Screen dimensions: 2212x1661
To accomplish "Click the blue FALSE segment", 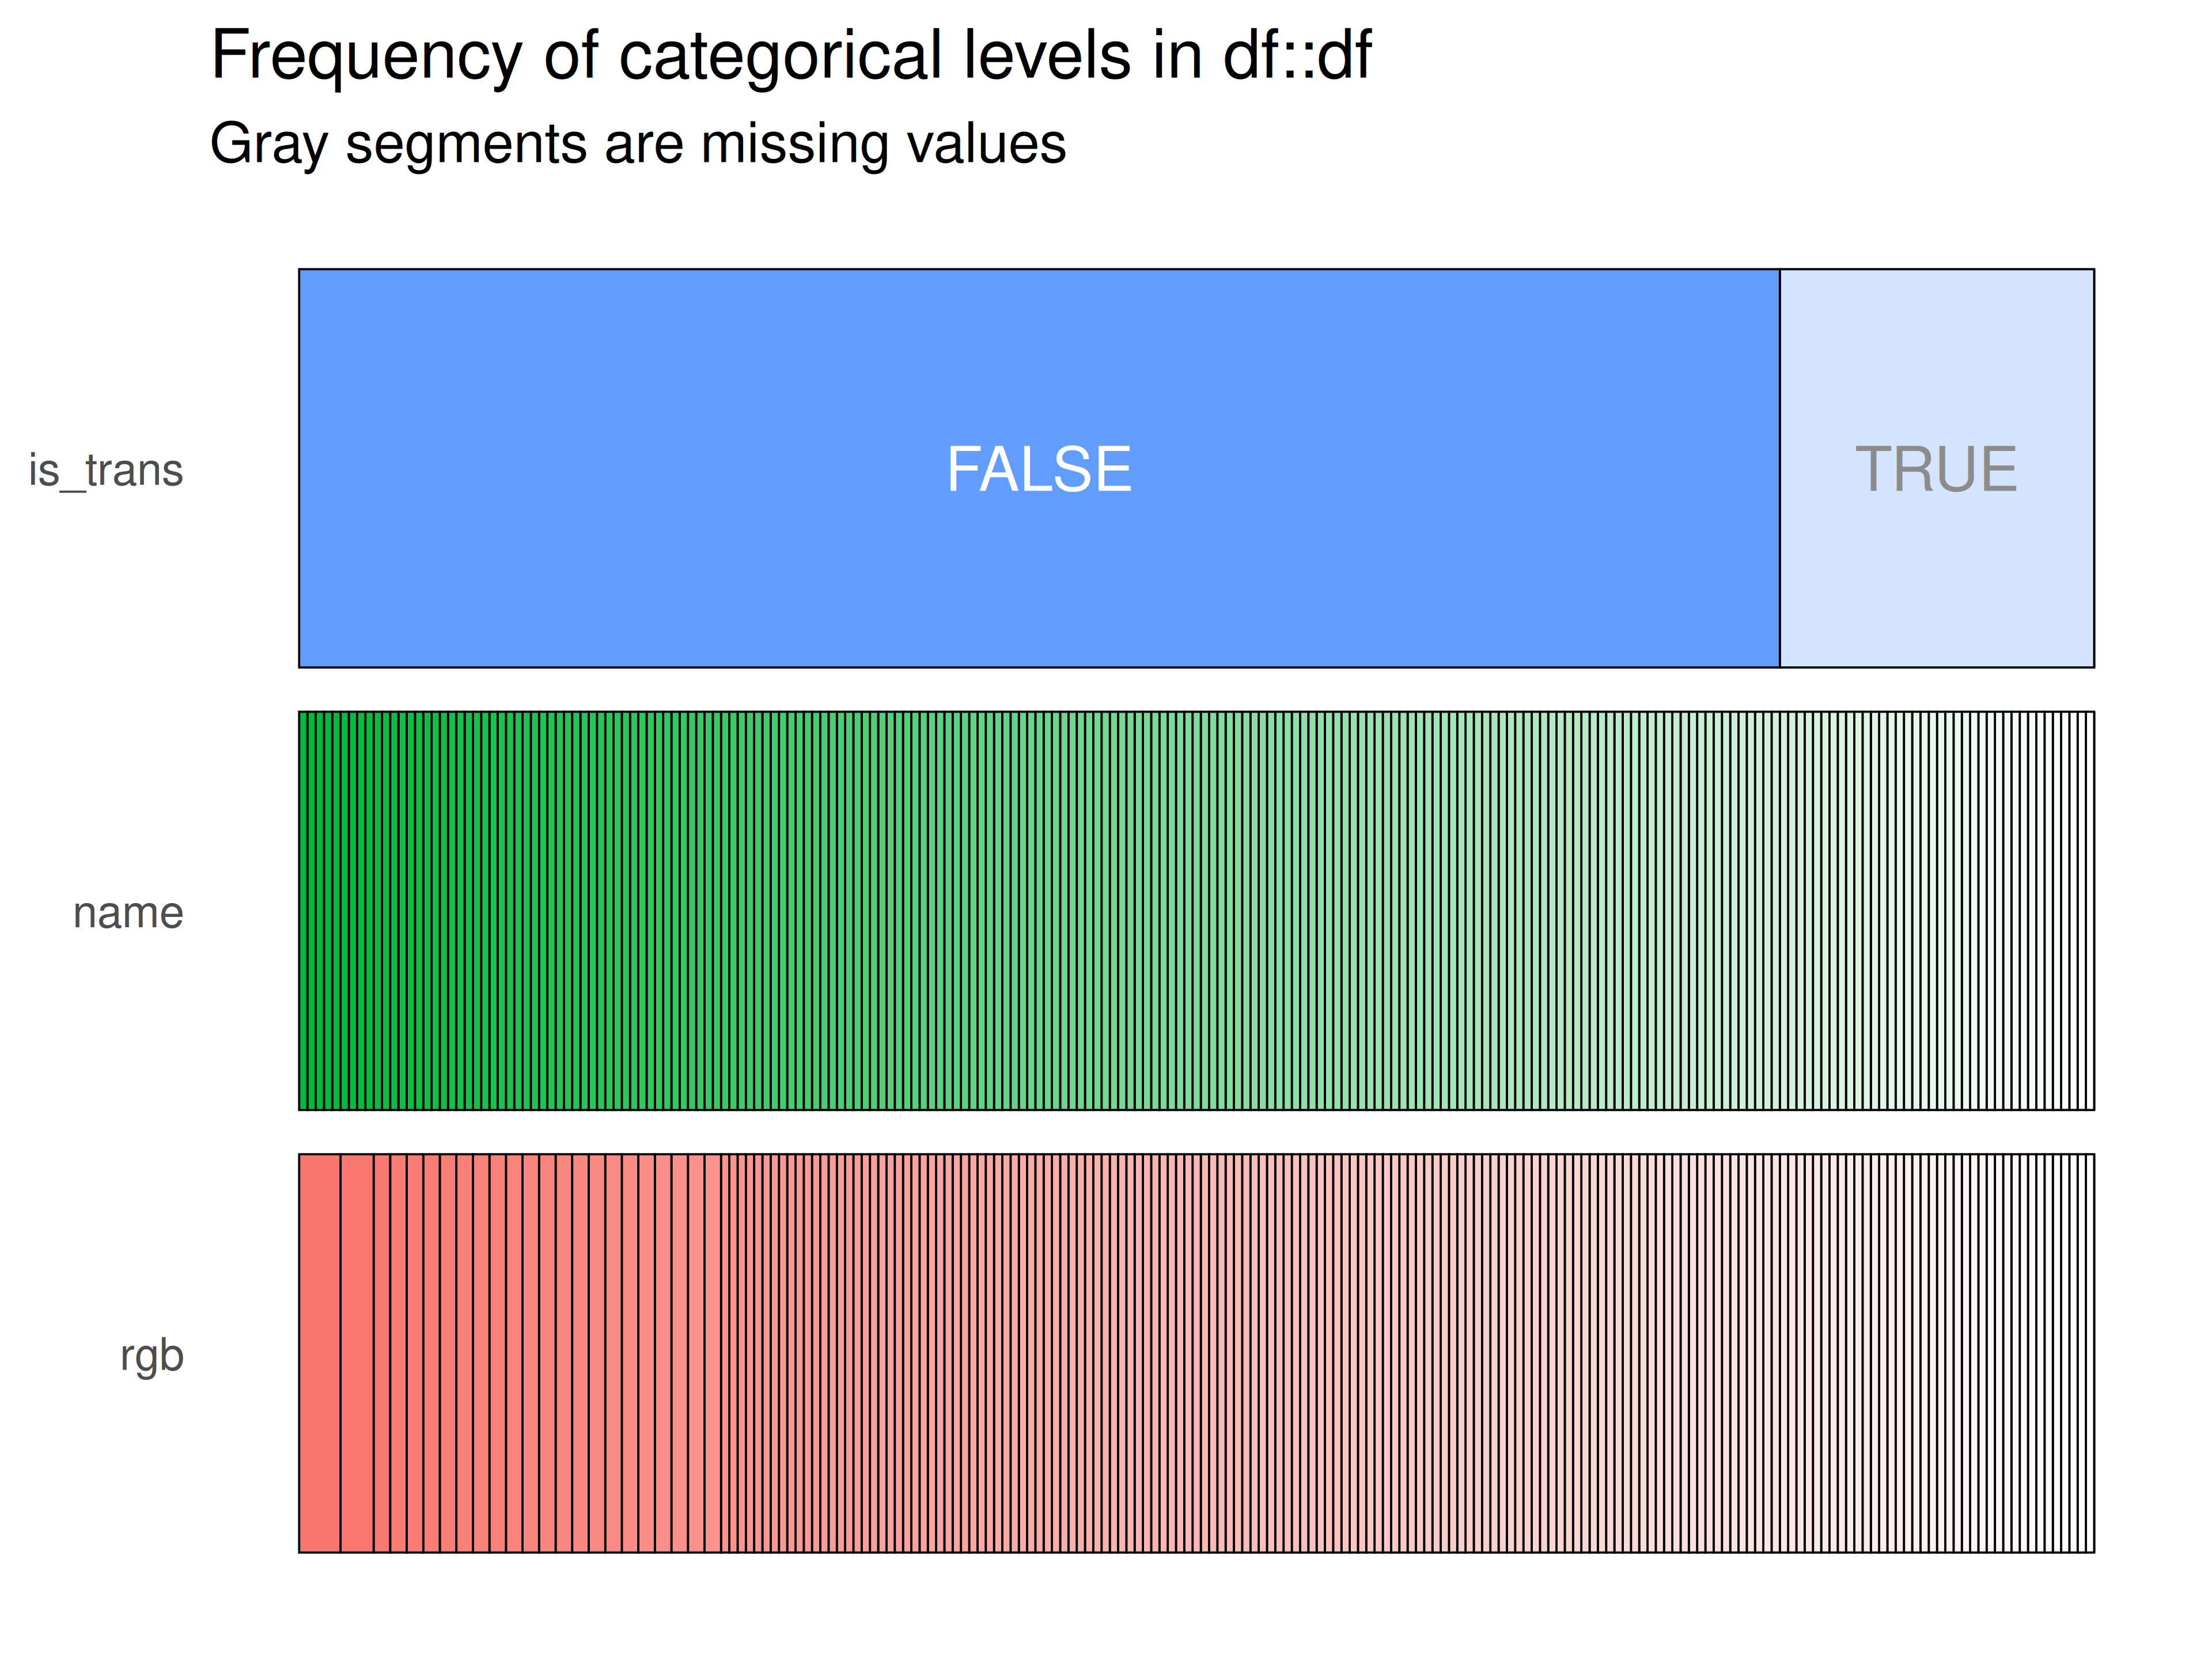I will (1039, 468).
